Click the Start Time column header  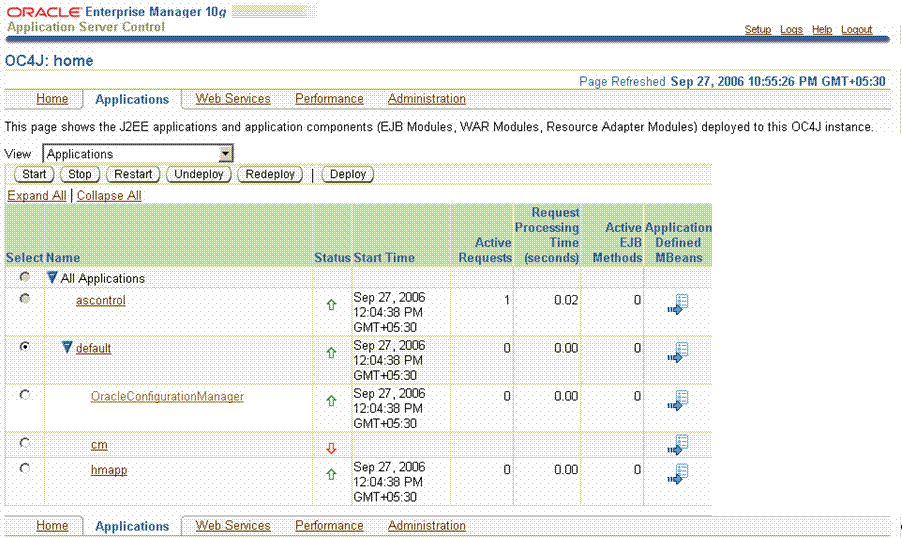(384, 258)
